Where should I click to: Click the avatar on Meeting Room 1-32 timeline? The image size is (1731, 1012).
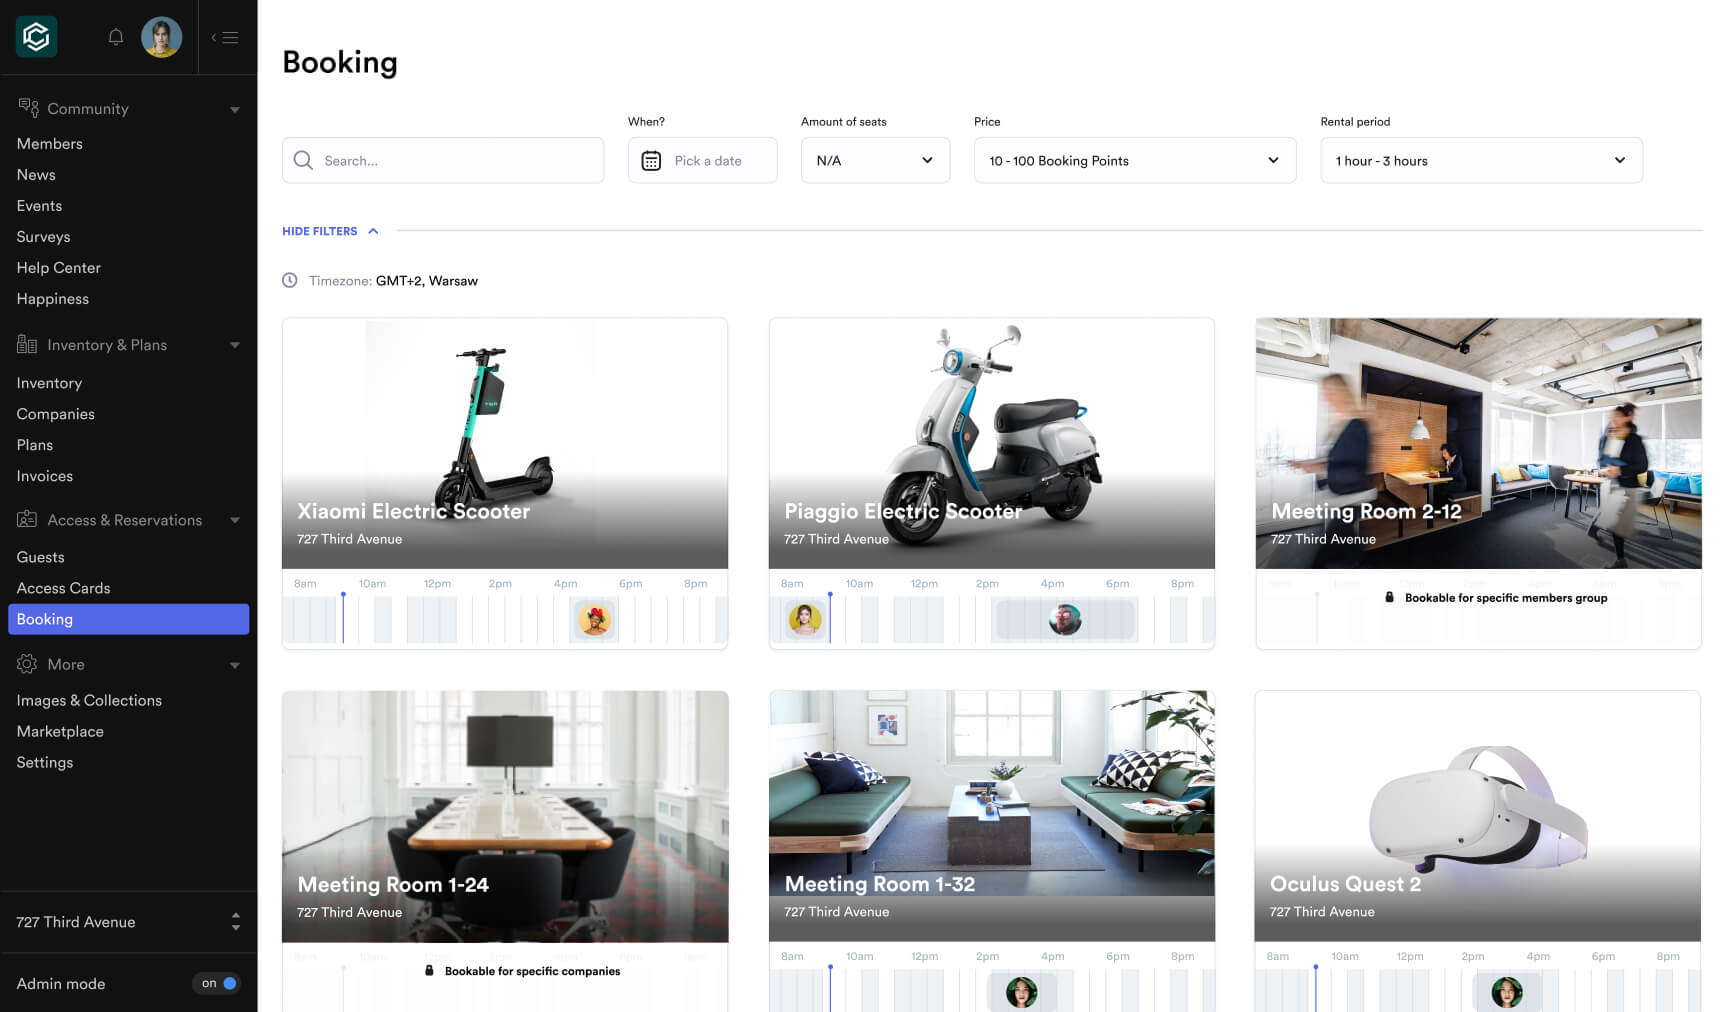click(x=1021, y=992)
